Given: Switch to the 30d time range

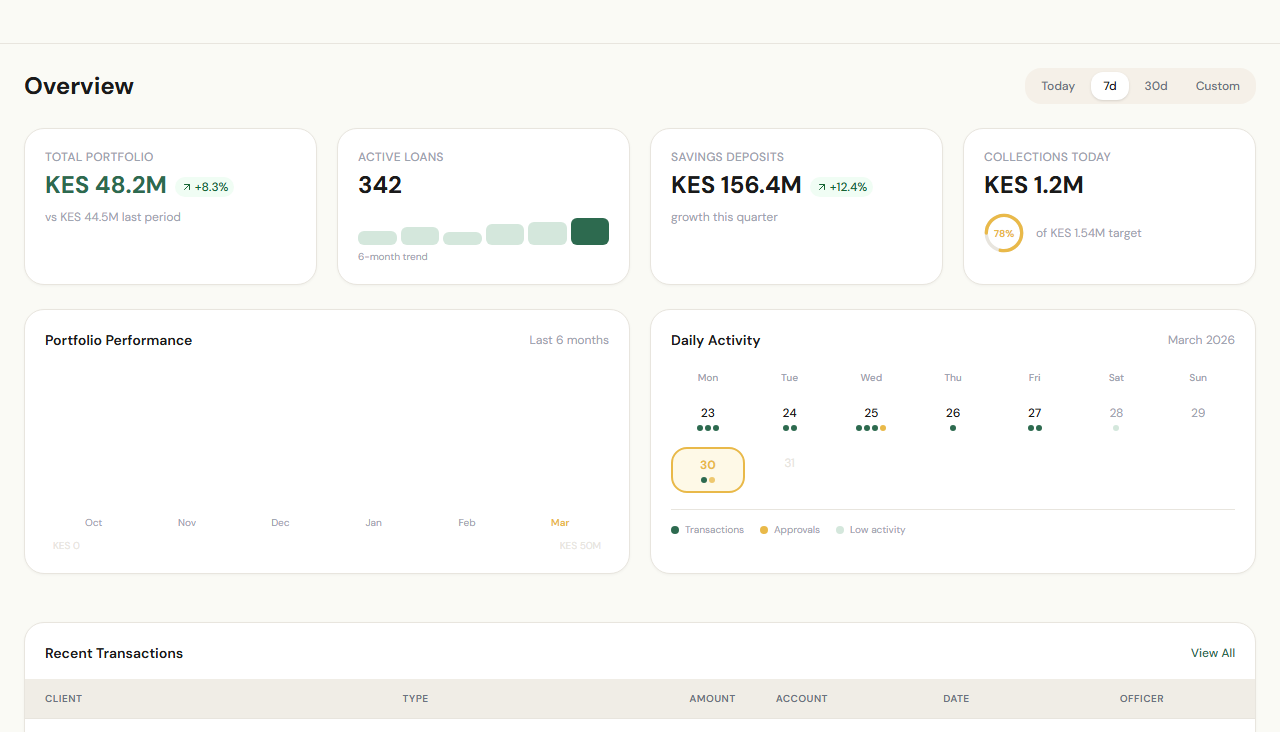Looking at the screenshot, I should coord(1156,86).
